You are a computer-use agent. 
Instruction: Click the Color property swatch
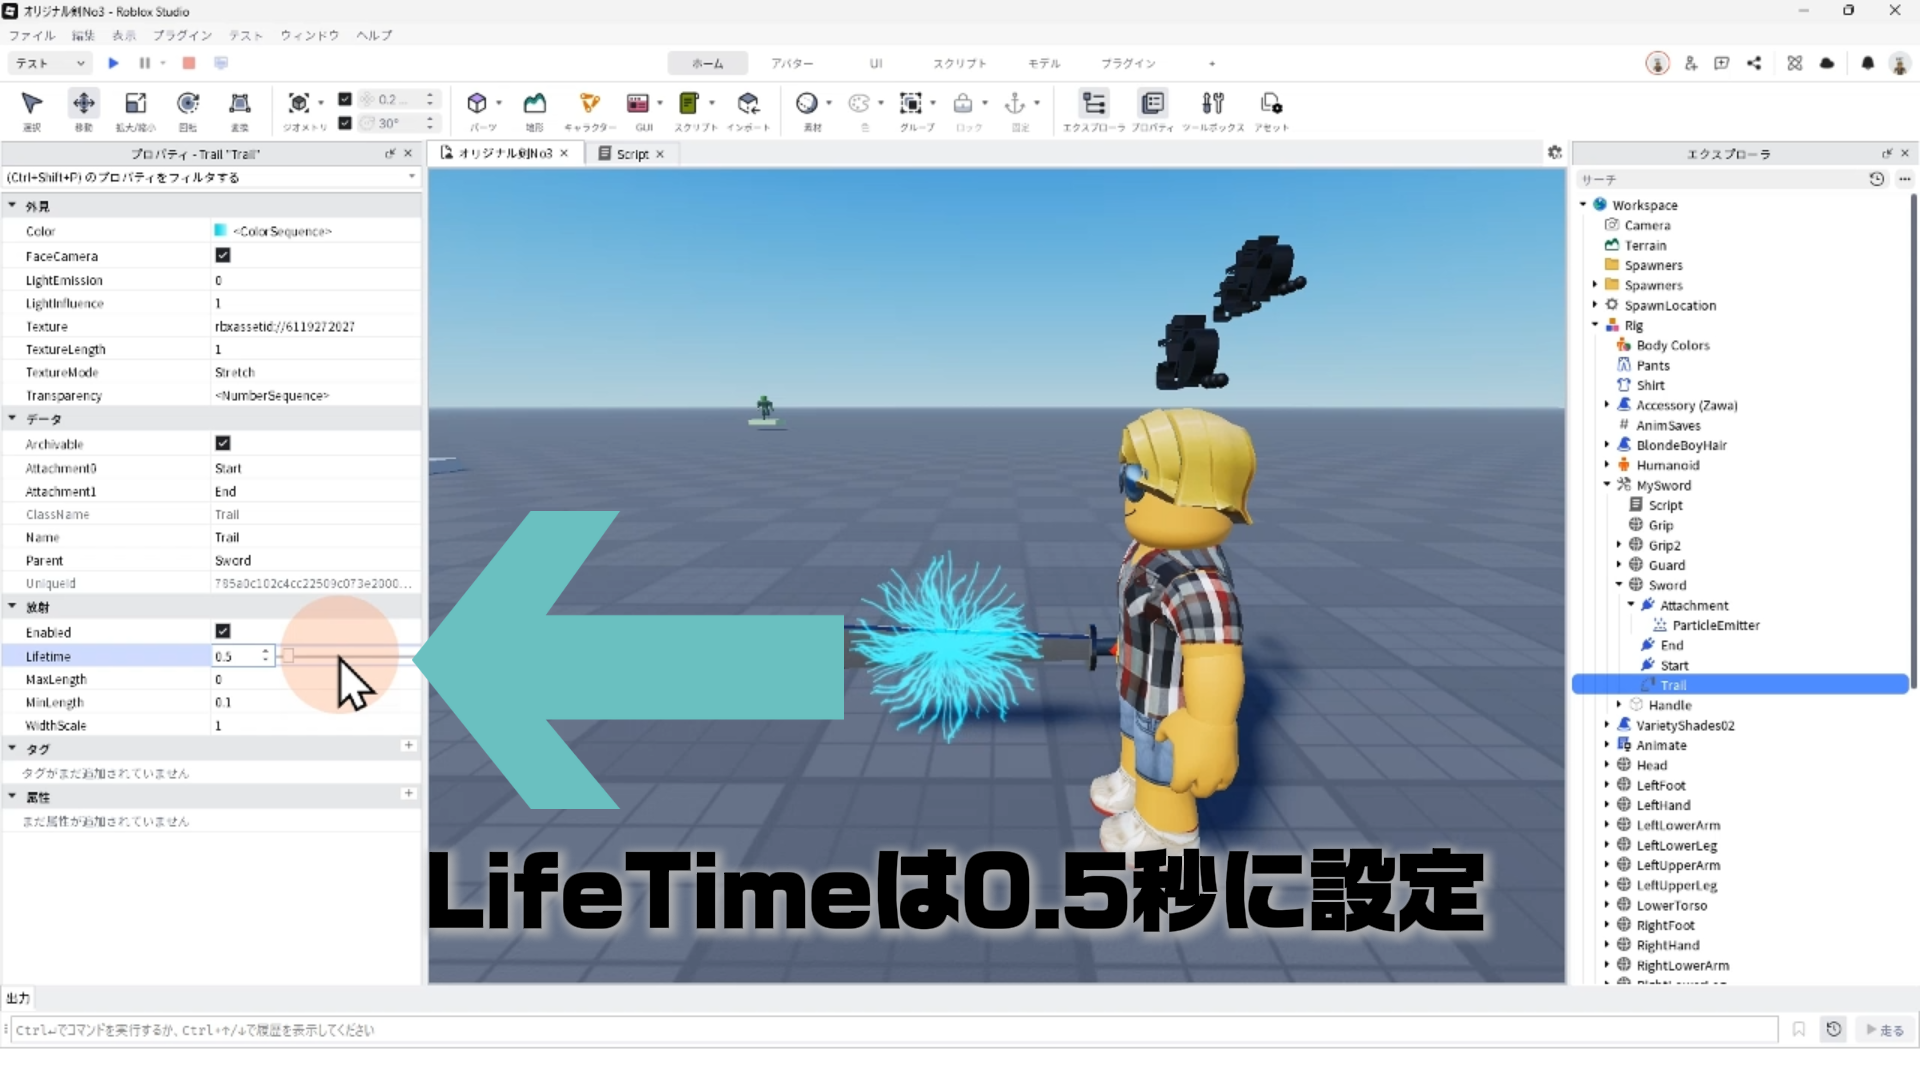point(220,231)
